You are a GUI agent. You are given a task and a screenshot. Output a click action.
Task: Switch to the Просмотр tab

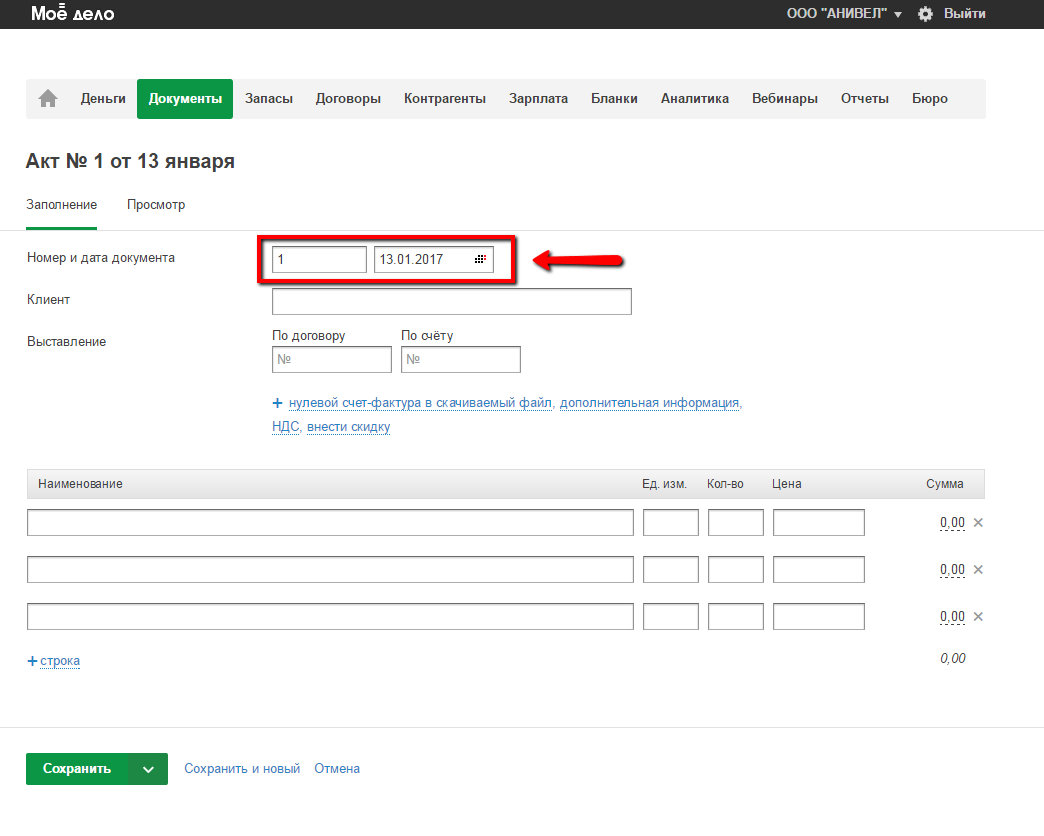click(156, 205)
